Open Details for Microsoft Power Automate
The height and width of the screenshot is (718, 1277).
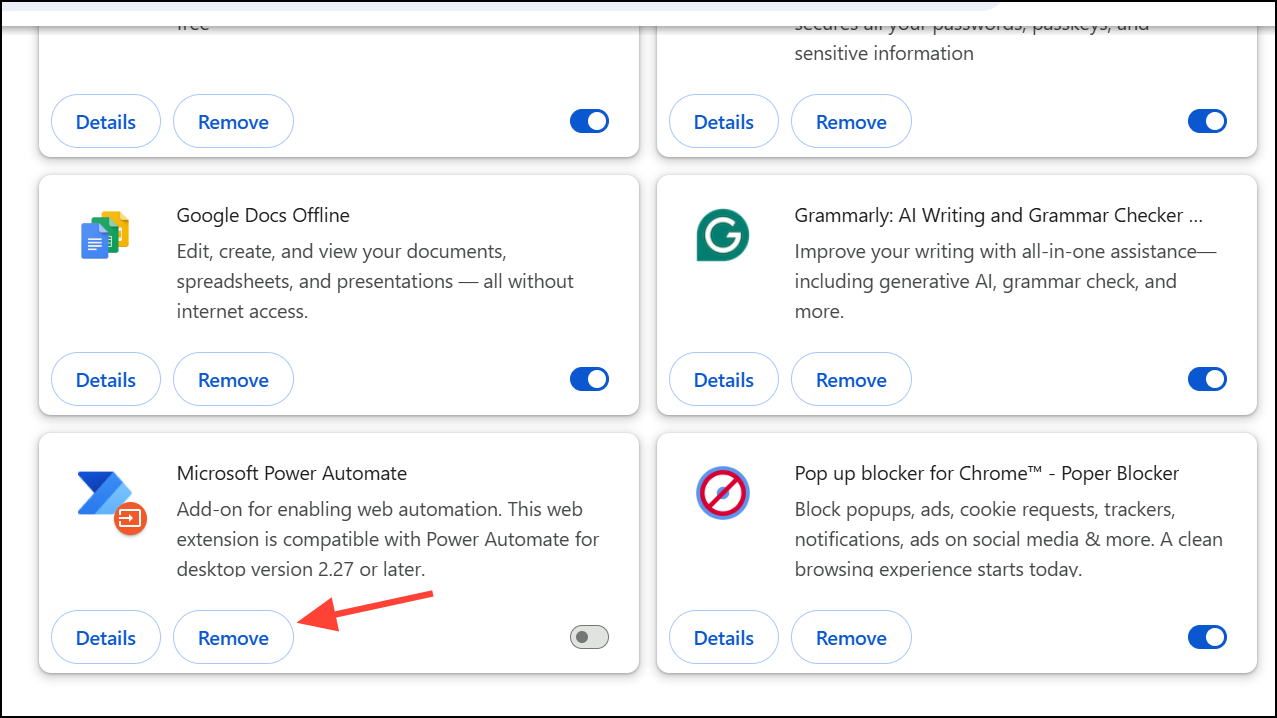pyautogui.click(x=106, y=638)
